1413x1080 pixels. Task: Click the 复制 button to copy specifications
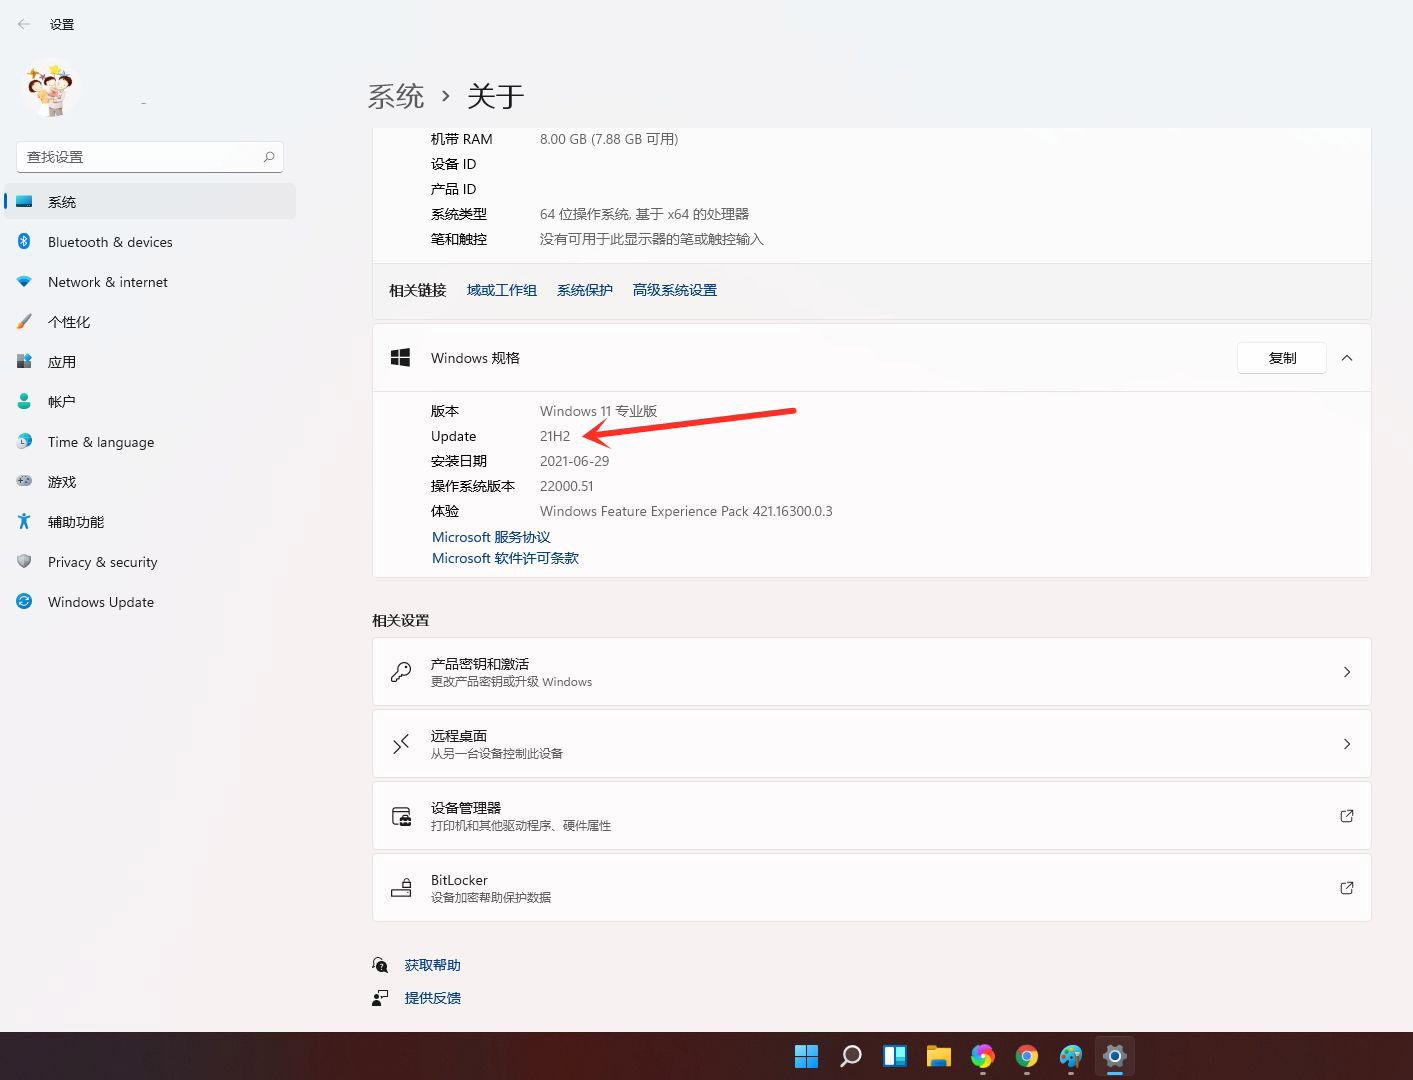click(x=1281, y=357)
